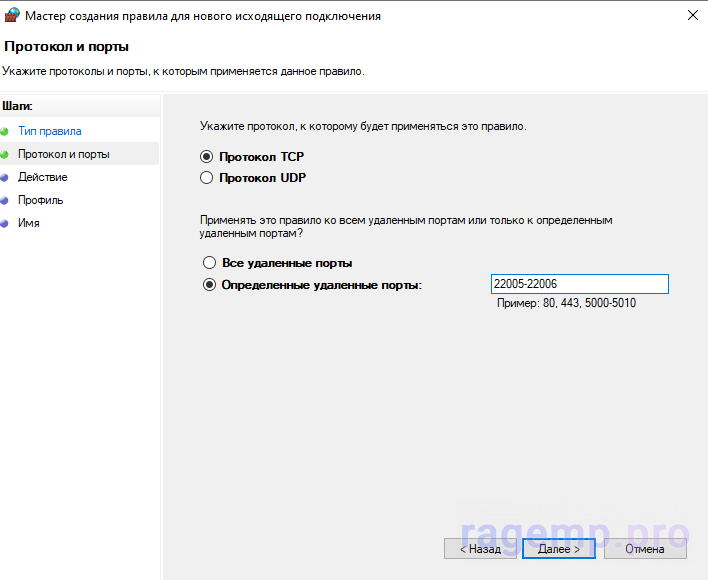Click the < Назад button
Screen dimensions: 708x580
coord(480,548)
